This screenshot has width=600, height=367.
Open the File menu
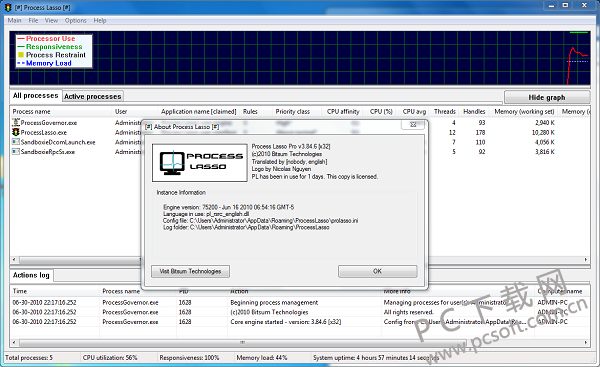click(x=33, y=21)
